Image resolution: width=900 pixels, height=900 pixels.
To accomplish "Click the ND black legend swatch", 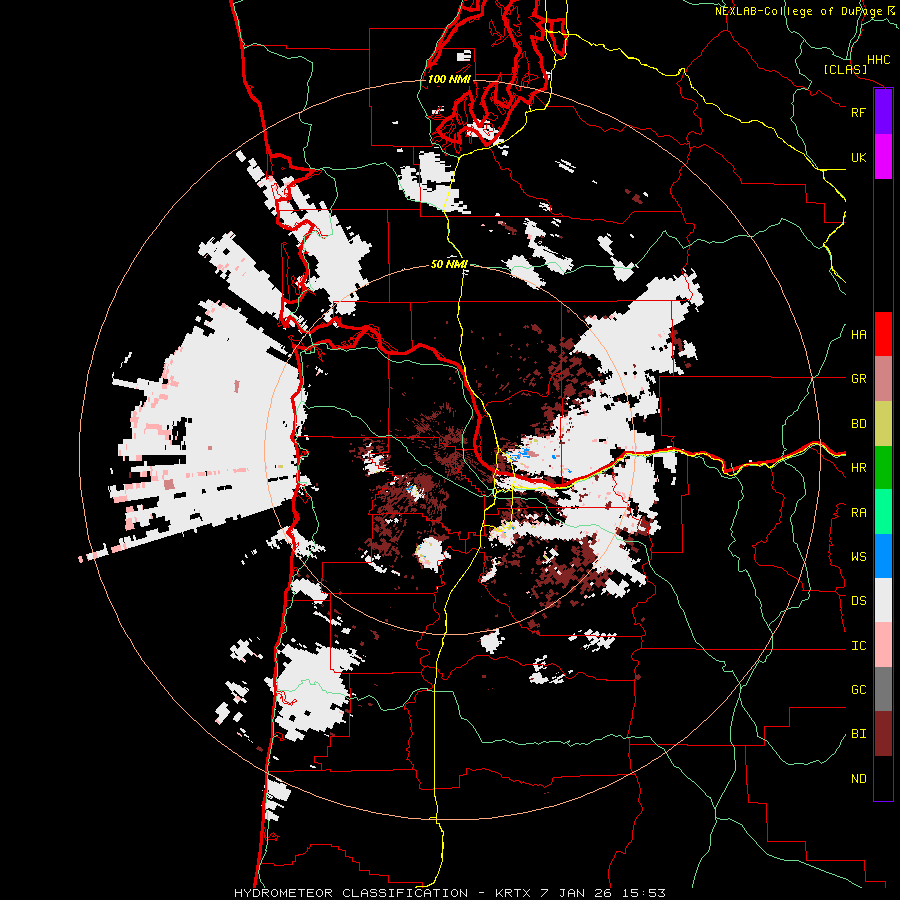I will tap(883, 778).
